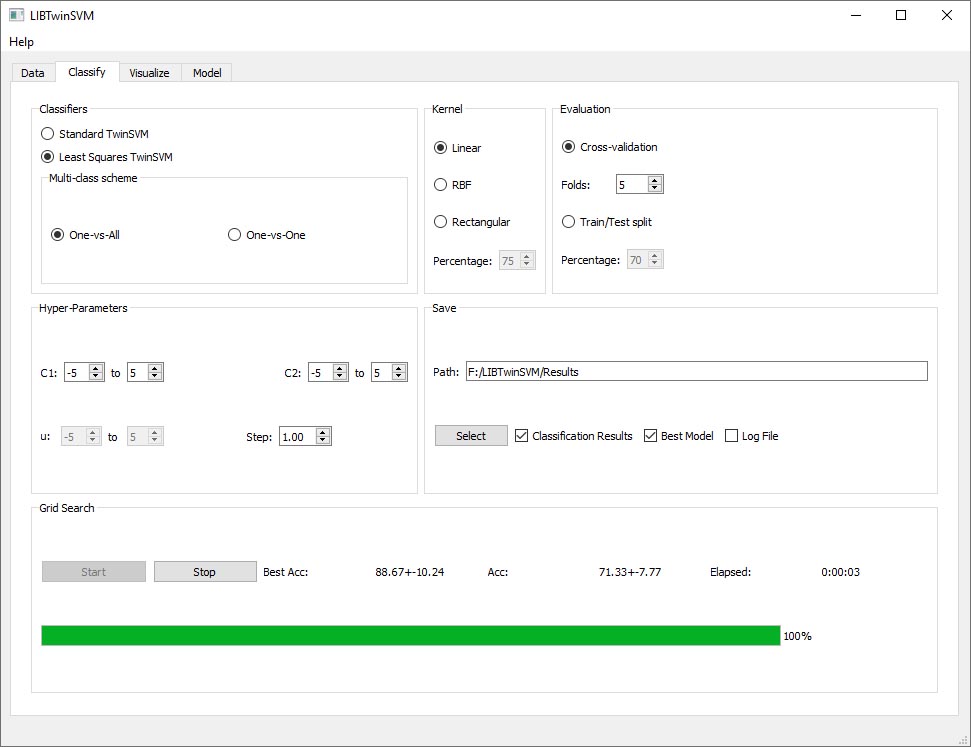This screenshot has width=971, height=747.
Task: Decrease C1 lower bound with down arrow
Action: coord(95,376)
